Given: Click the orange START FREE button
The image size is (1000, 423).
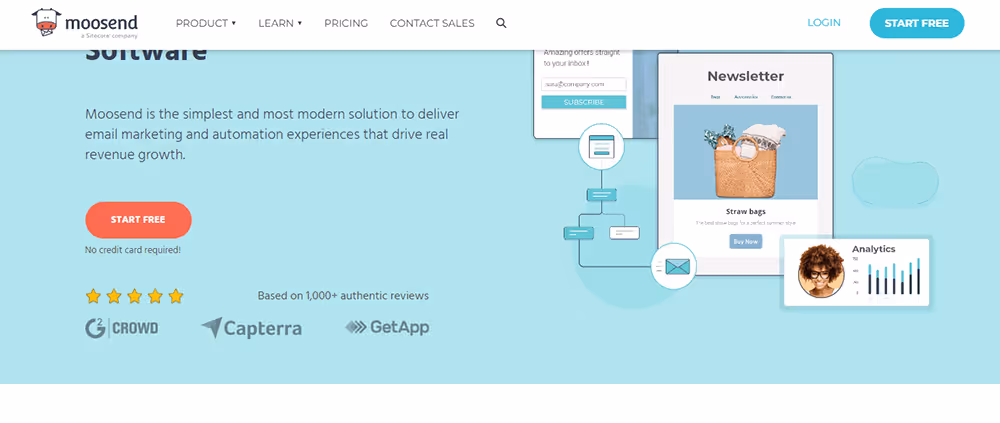Looking at the screenshot, I should click(x=138, y=219).
